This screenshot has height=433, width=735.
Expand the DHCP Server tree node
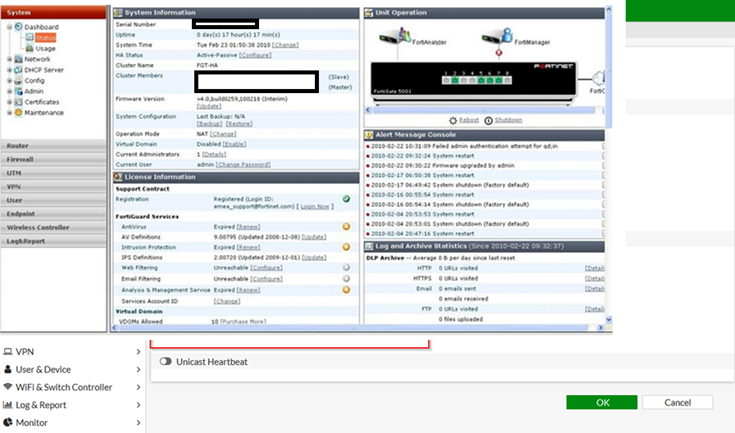pyautogui.click(x=9, y=70)
